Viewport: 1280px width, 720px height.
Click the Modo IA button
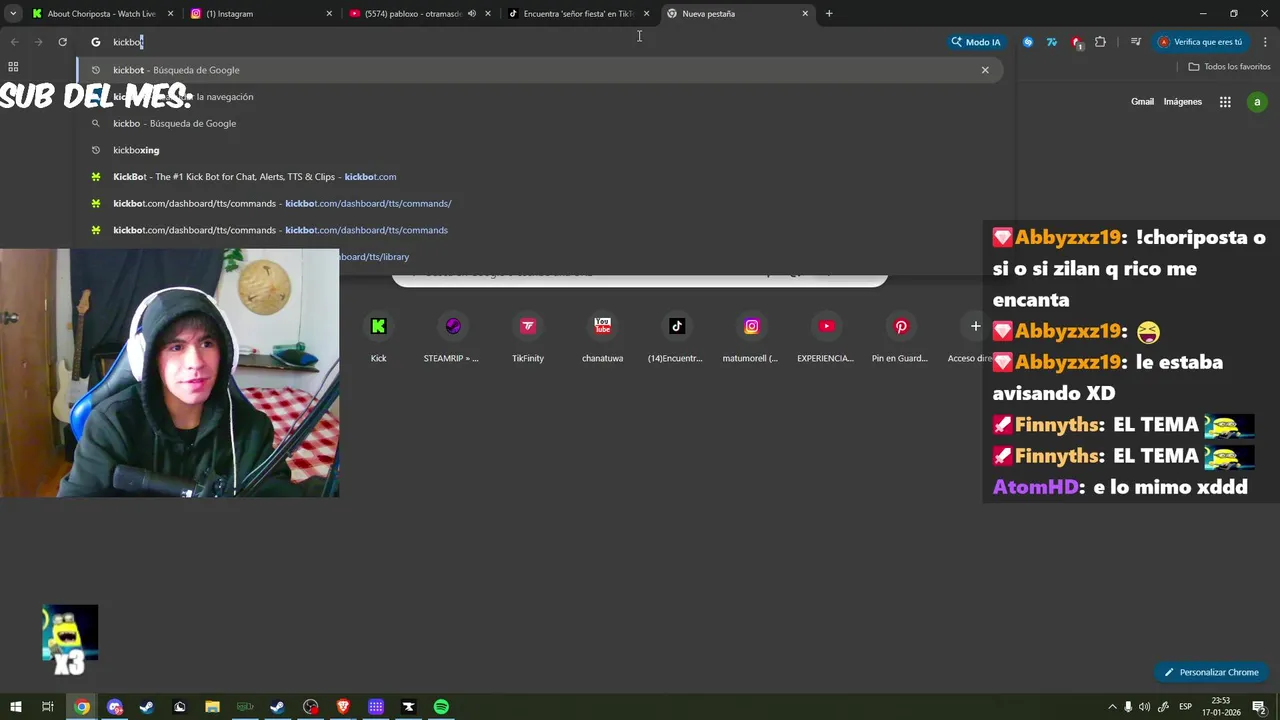pos(975,42)
